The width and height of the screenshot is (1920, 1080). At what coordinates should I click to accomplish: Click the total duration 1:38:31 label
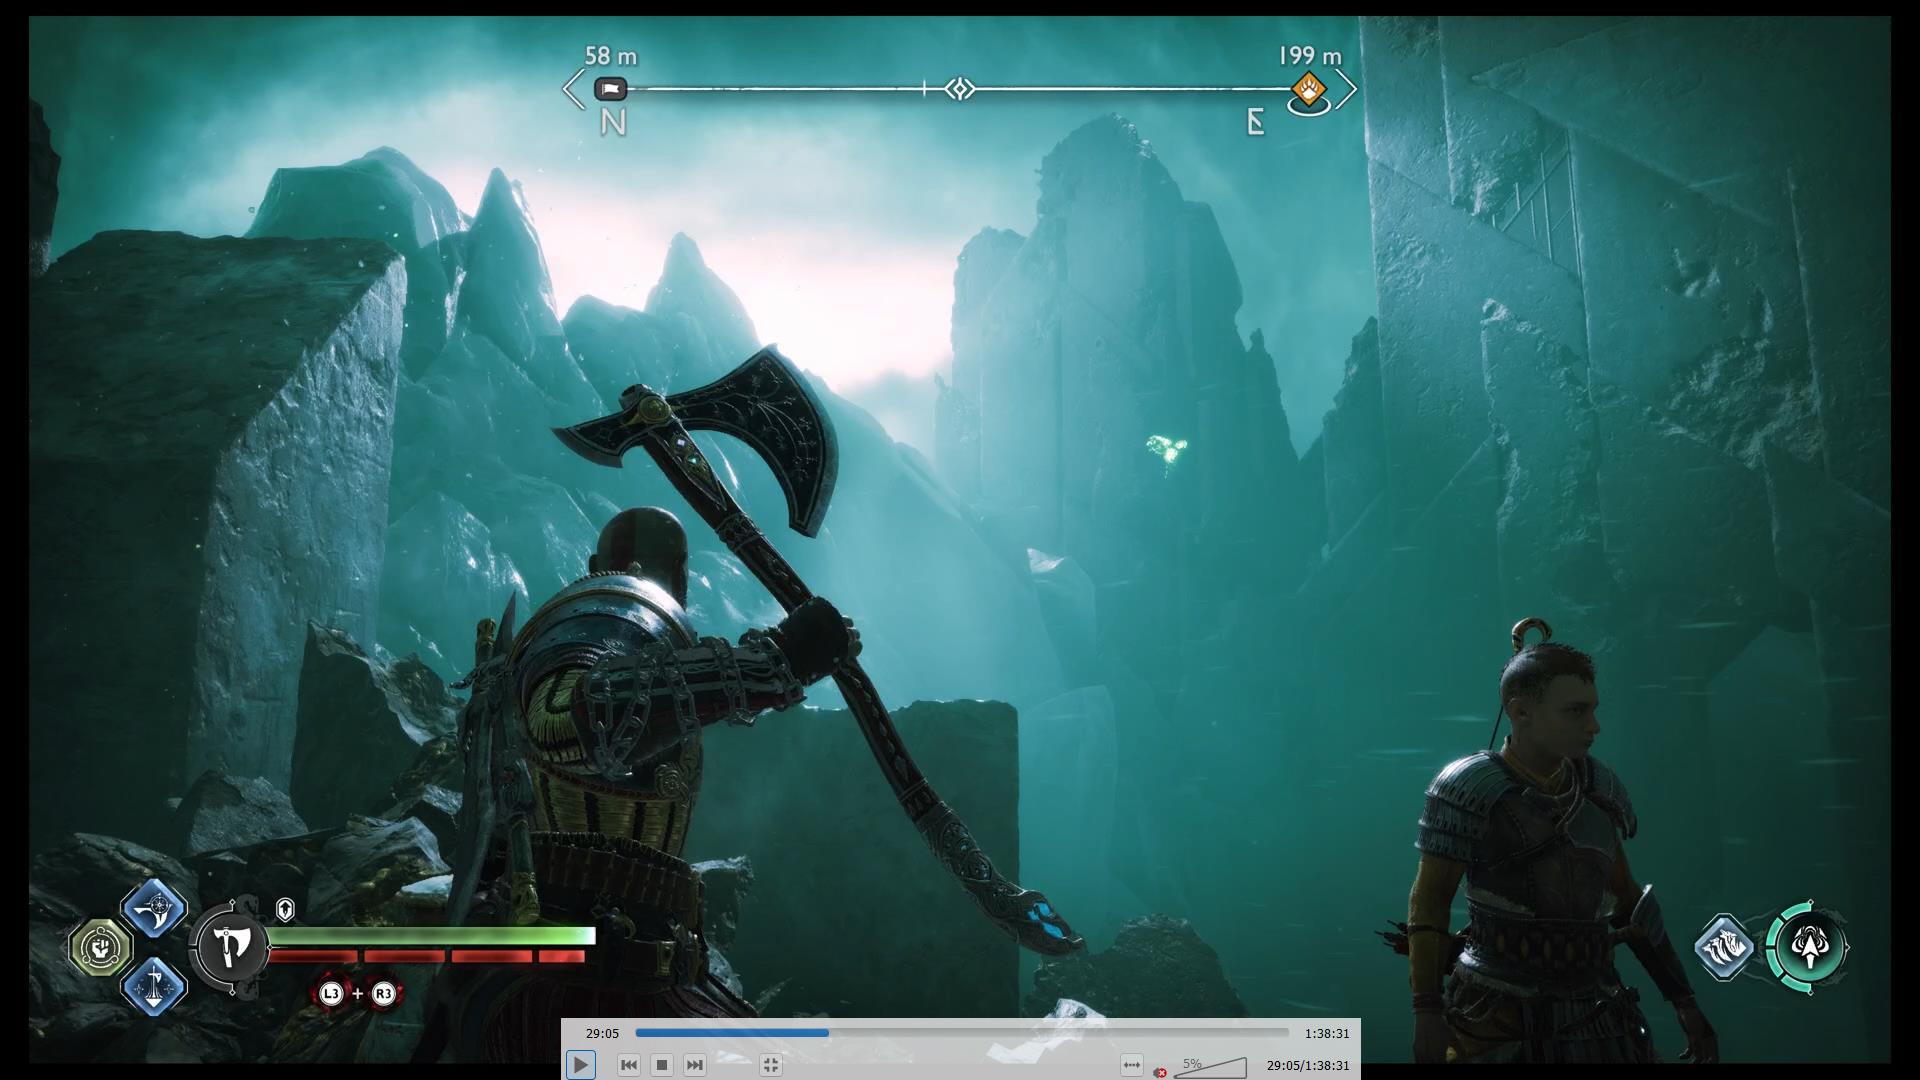[1327, 1033]
